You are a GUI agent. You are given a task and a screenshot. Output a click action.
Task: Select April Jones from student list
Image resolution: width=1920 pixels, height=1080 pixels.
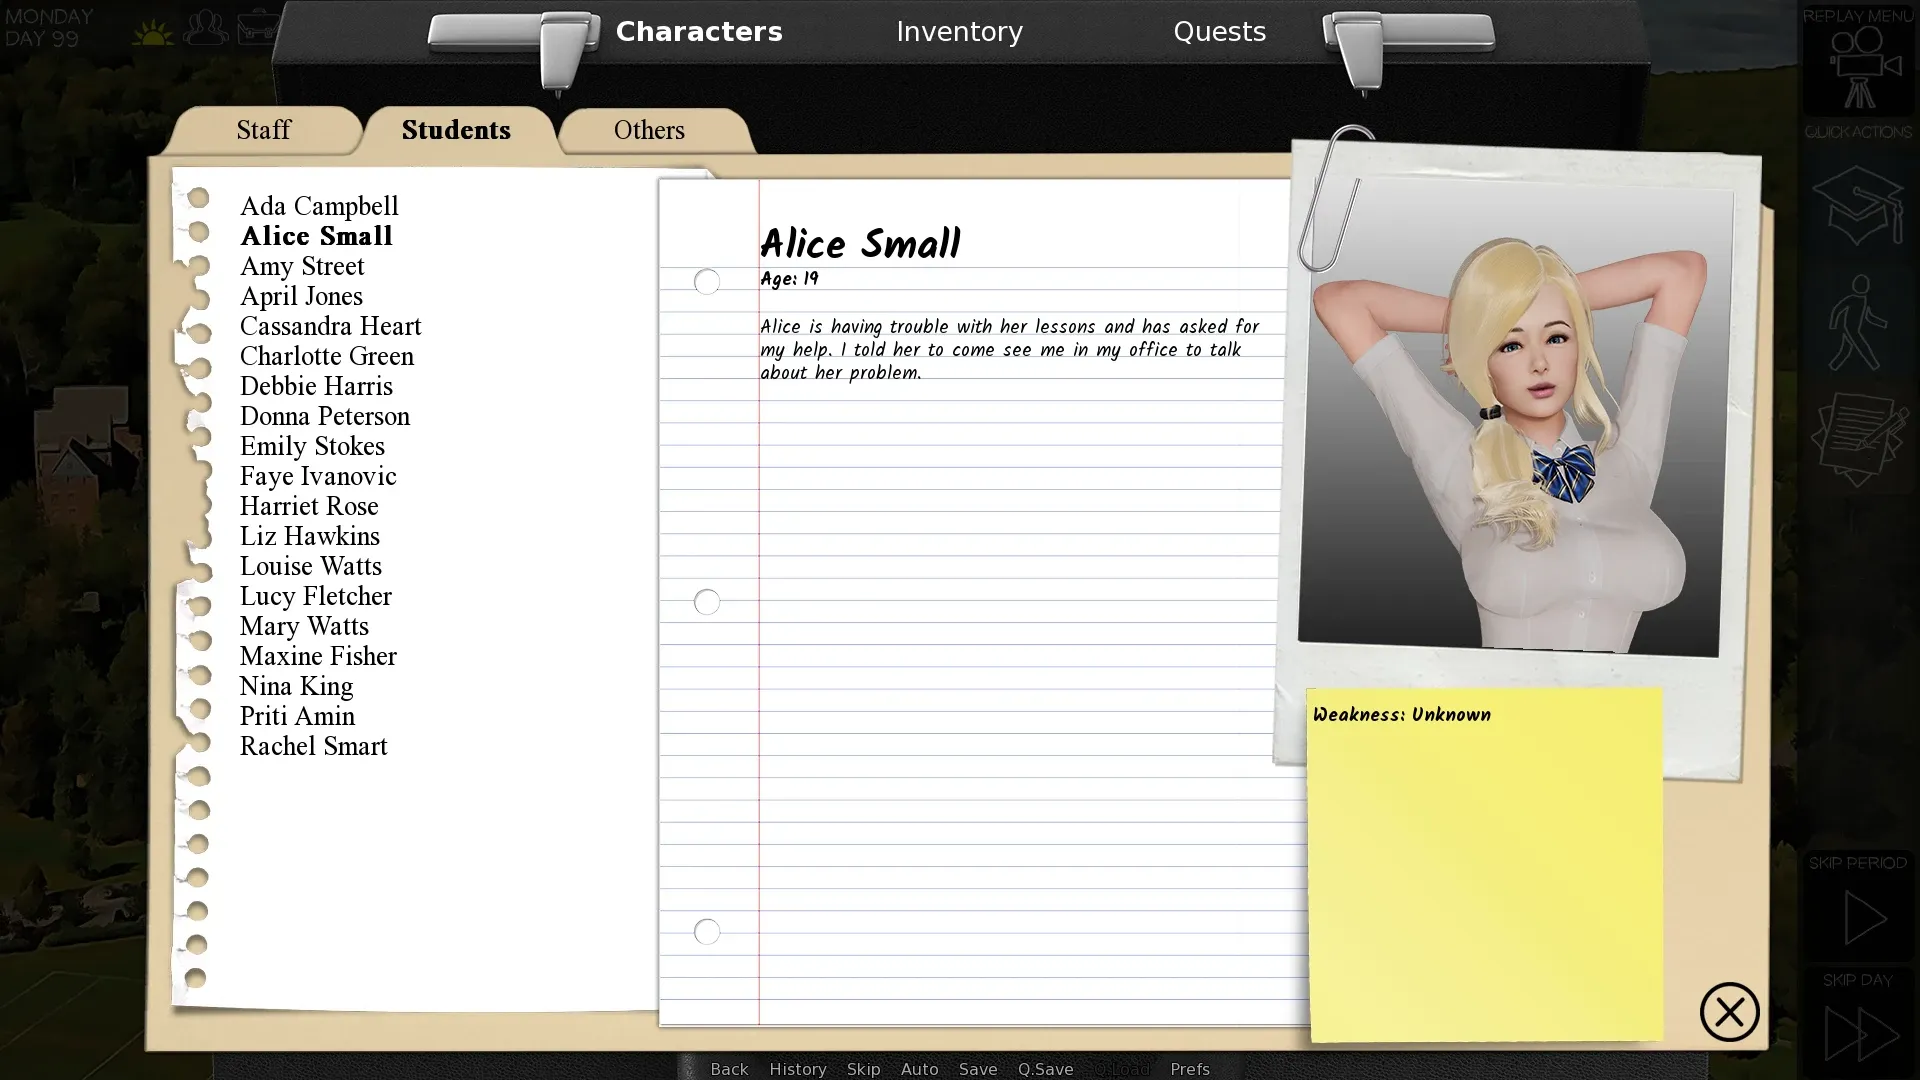point(301,296)
